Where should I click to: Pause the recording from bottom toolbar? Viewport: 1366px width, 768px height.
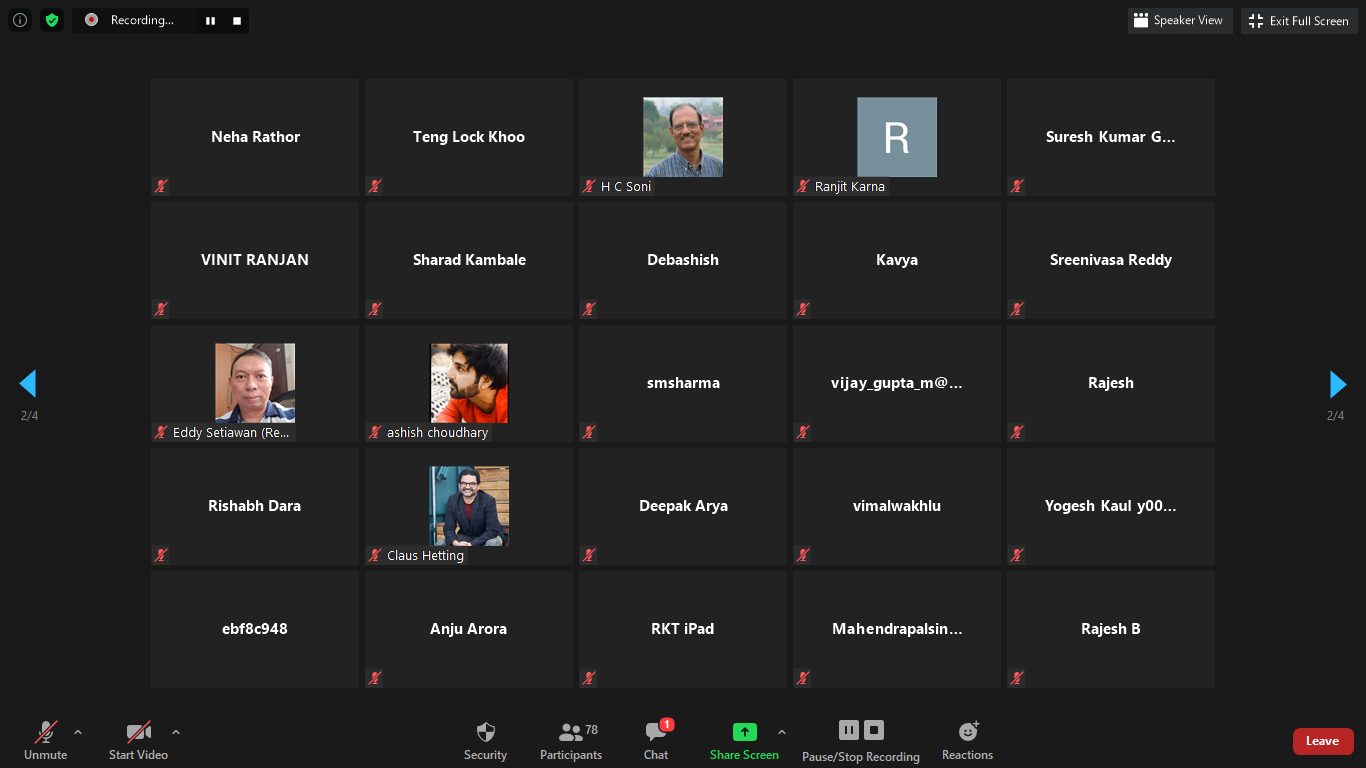(x=848, y=730)
